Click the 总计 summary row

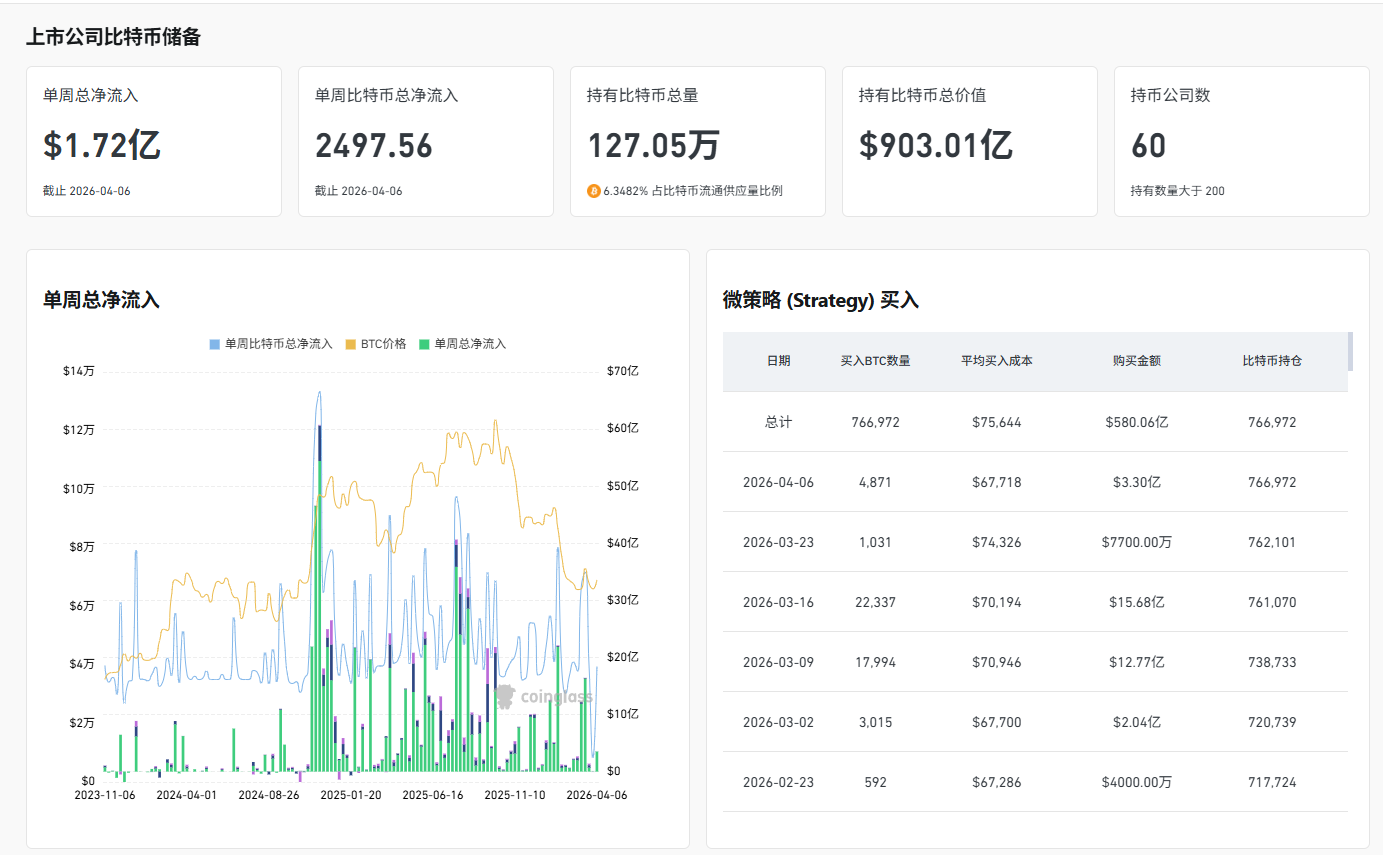[1035, 422]
